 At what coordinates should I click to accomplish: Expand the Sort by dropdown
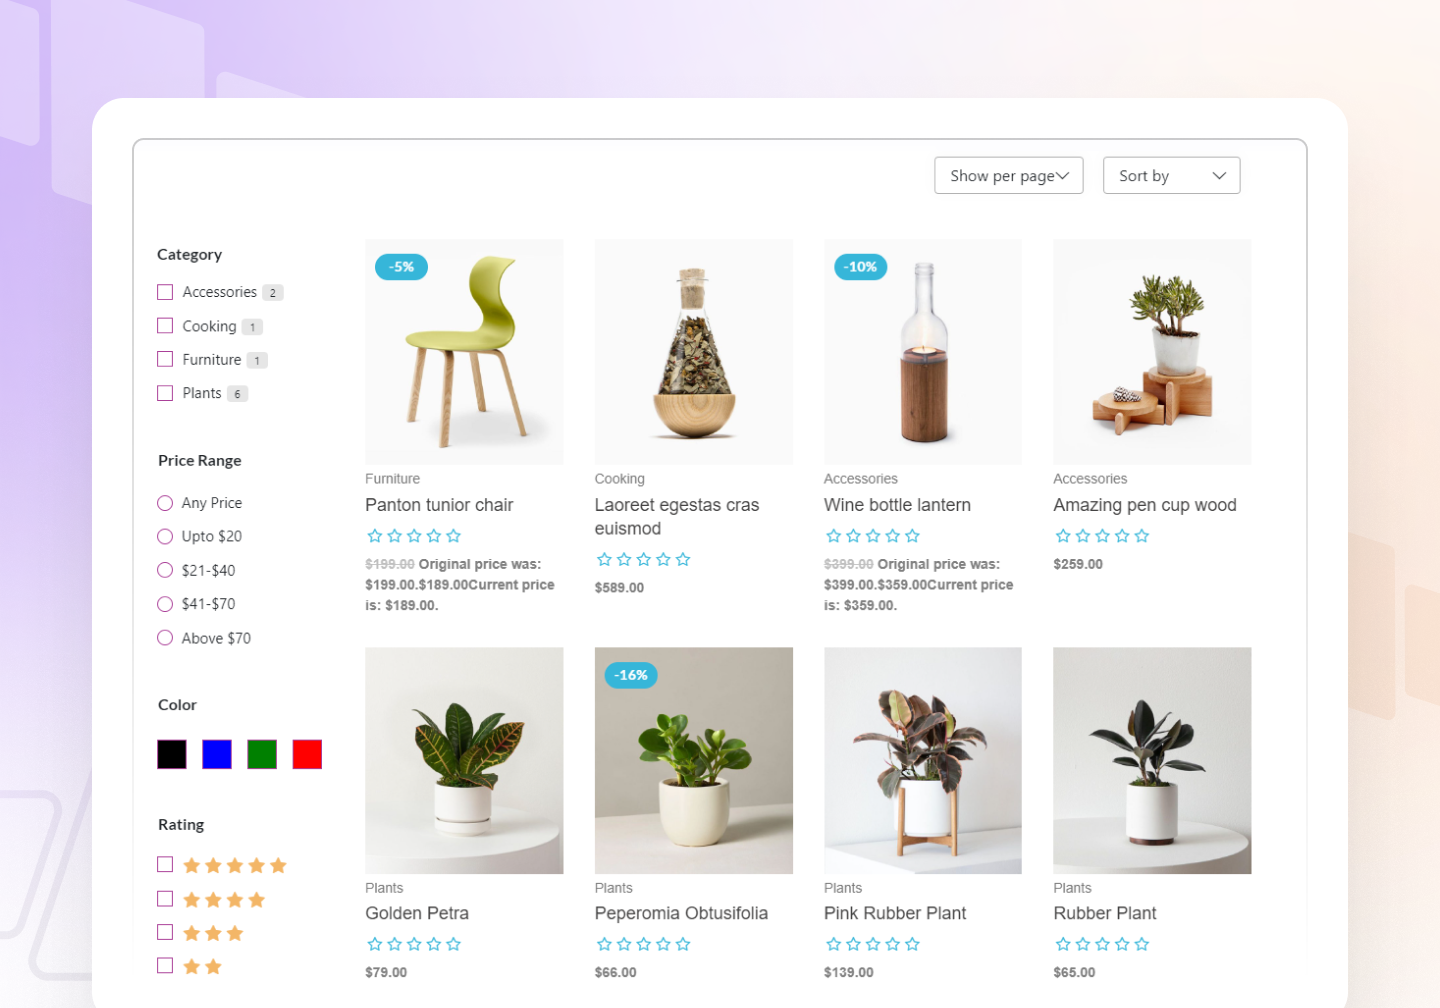pyautogui.click(x=1172, y=175)
